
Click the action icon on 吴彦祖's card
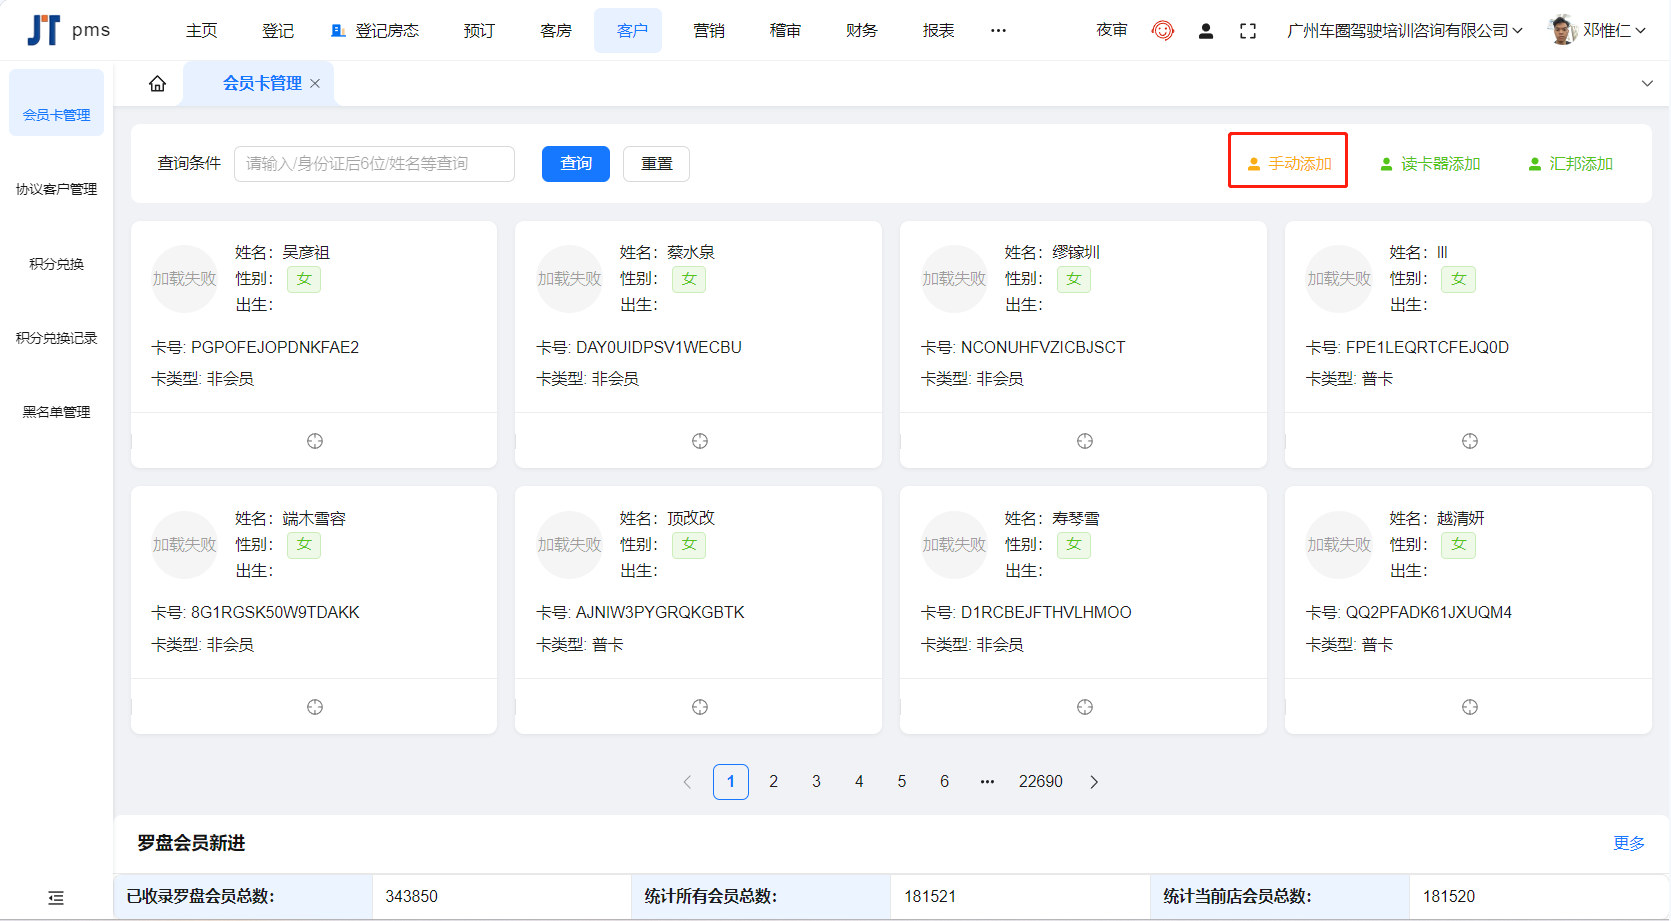coord(314,441)
